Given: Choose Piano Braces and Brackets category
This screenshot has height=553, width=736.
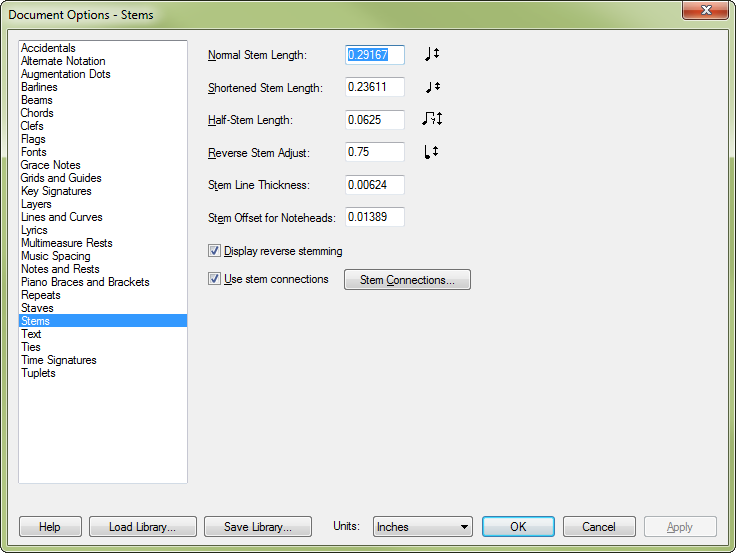Looking at the screenshot, I should (x=85, y=282).
